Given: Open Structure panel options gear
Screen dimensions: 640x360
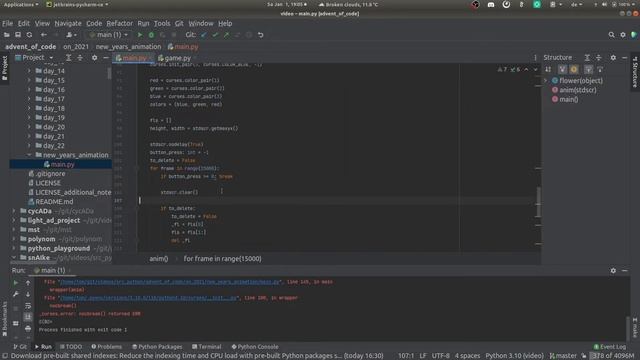Looking at the screenshot, I should (x=613, y=58).
